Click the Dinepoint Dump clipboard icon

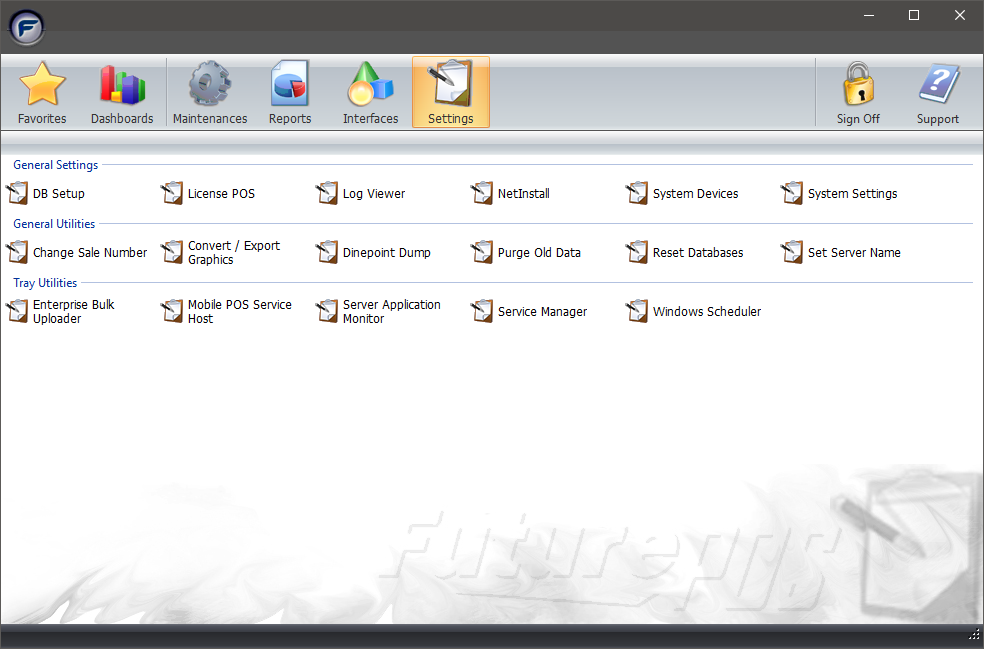(x=327, y=252)
